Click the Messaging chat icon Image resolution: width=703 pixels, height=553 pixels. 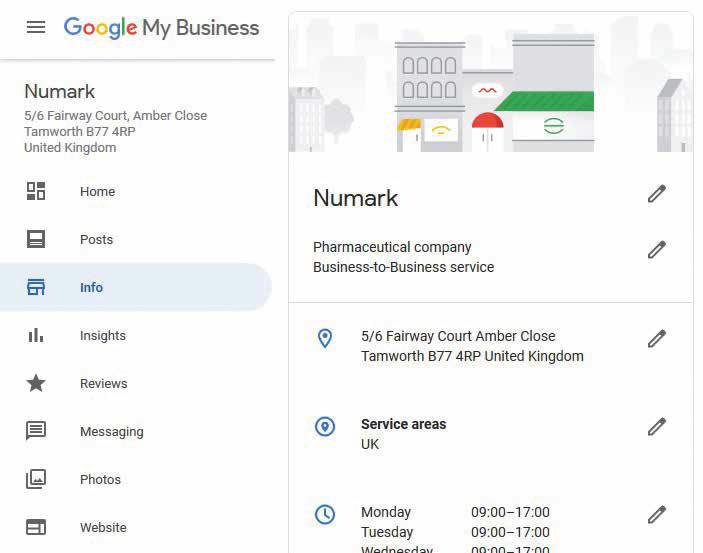coord(36,431)
